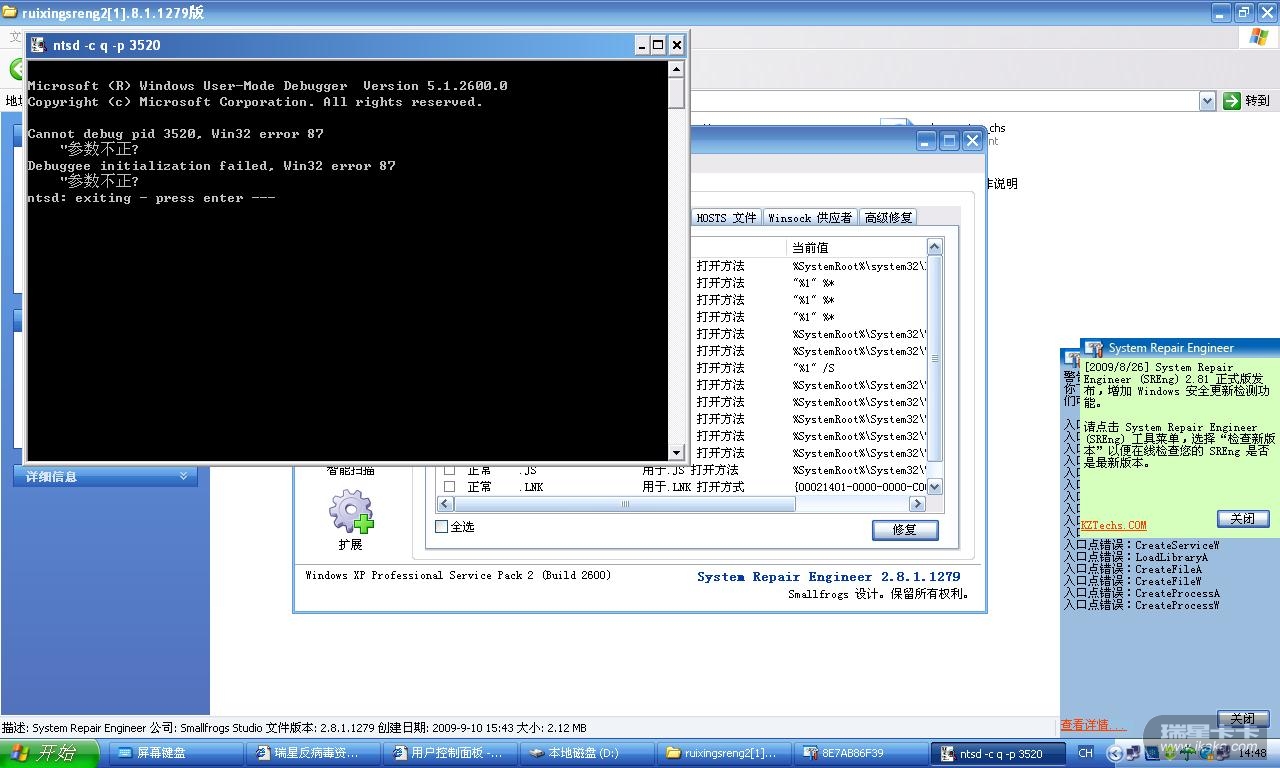Click the green 转到 arrow button
The image size is (1280, 768).
pyautogui.click(x=1231, y=100)
